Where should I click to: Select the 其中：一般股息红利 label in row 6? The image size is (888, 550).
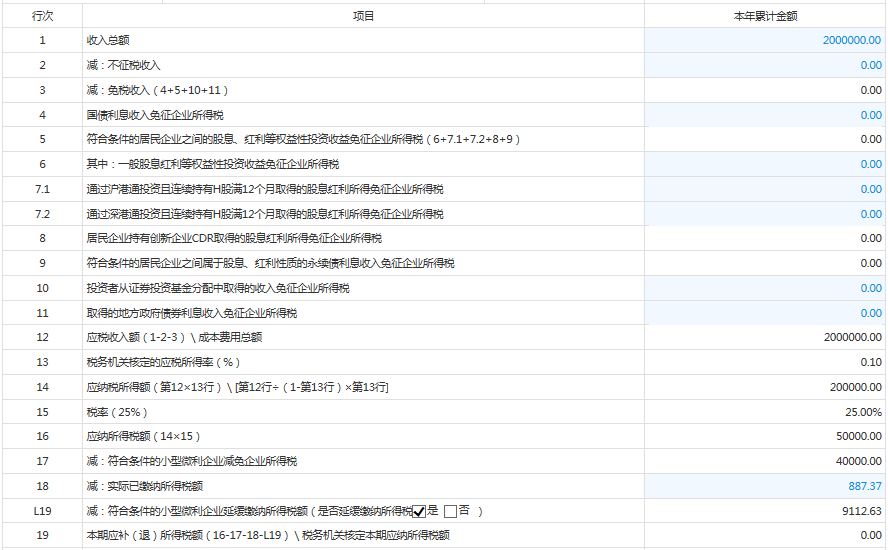(212, 164)
